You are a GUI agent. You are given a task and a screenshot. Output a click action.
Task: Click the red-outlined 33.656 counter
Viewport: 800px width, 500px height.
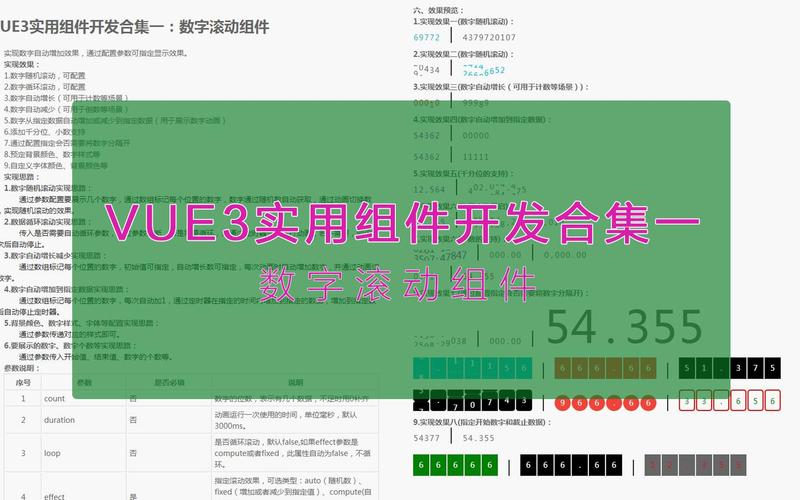pyautogui.click(x=730, y=401)
